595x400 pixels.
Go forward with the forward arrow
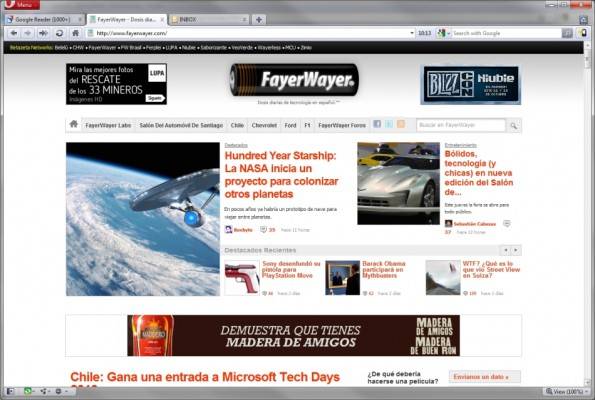[28, 33]
